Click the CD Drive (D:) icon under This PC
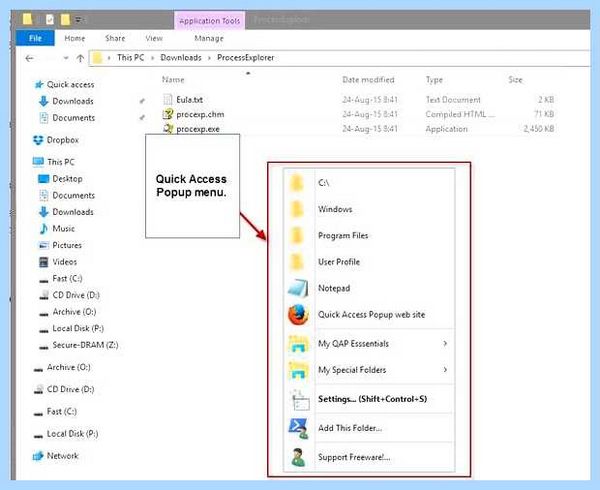The width and height of the screenshot is (600, 490). coord(44,295)
